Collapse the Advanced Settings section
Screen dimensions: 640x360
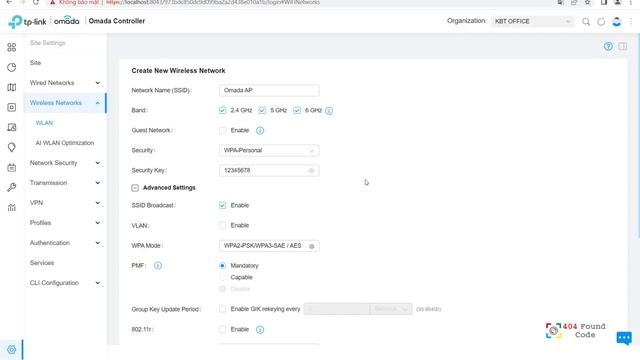tap(135, 188)
